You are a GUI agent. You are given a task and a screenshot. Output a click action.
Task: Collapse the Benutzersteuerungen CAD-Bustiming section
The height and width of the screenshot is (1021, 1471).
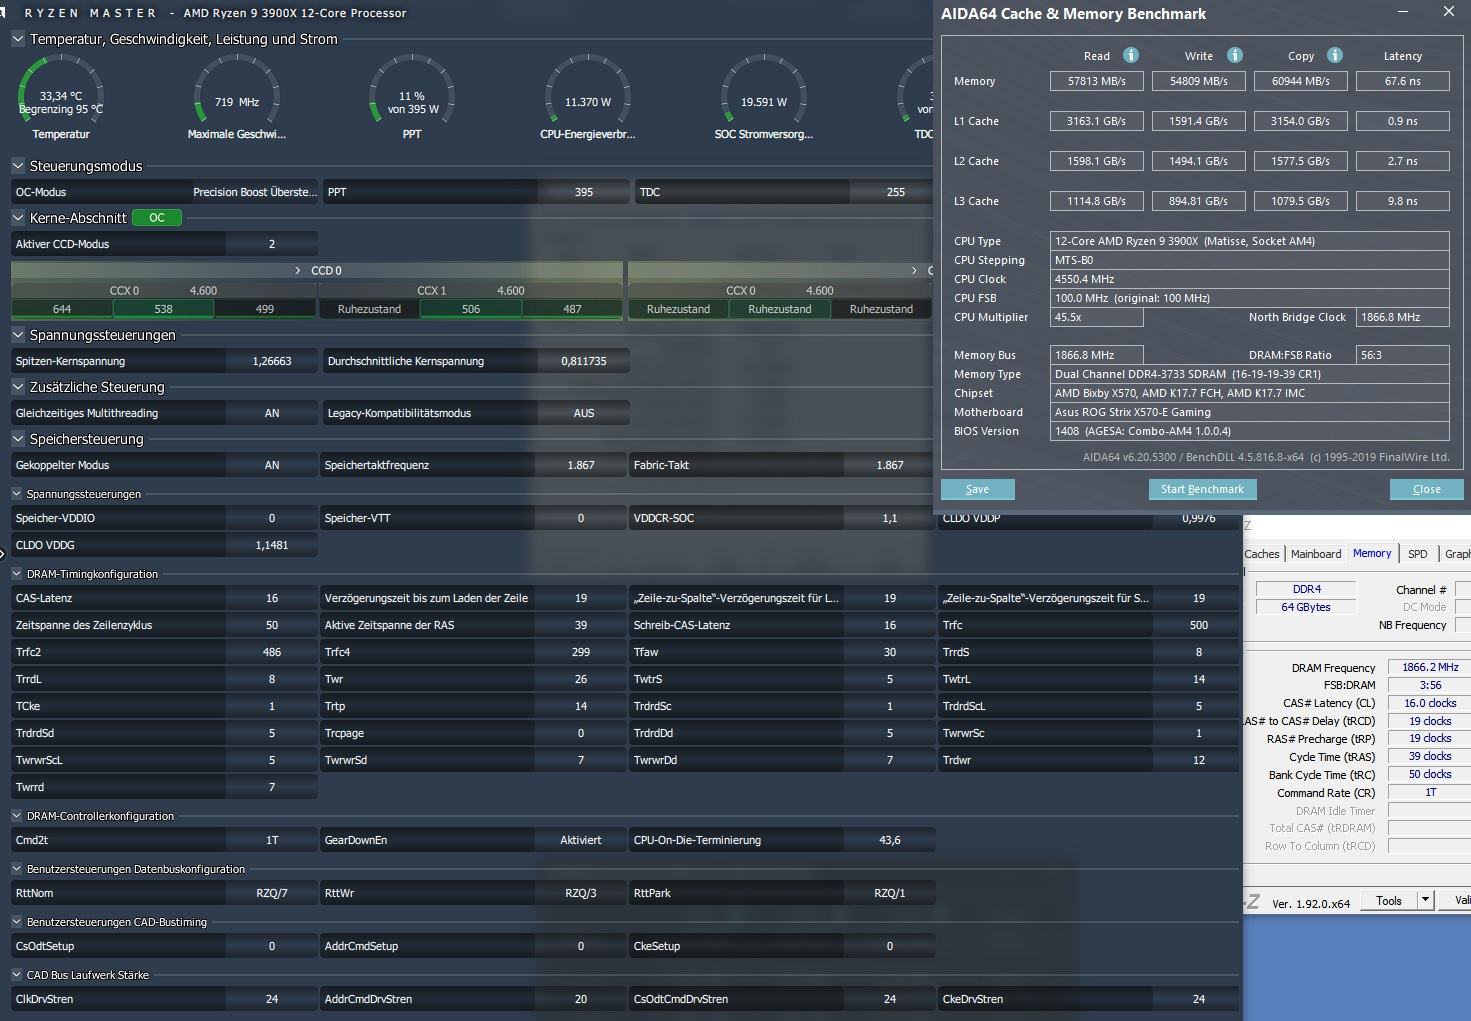[x=17, y=922]
